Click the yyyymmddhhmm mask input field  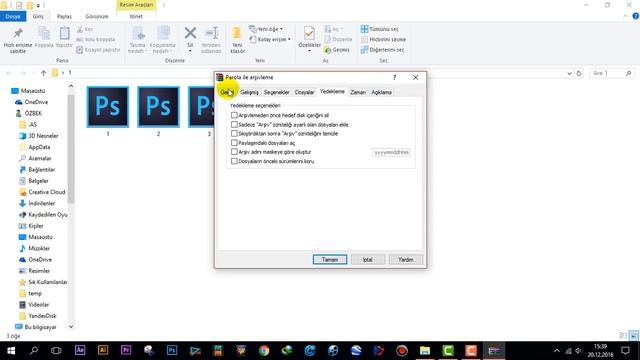coord(391,152)
